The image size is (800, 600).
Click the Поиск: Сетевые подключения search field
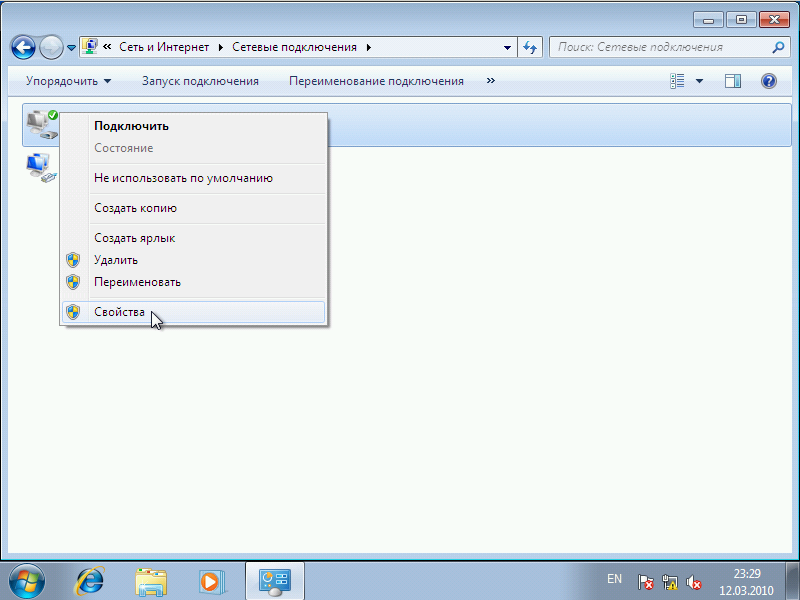(660, 47)
